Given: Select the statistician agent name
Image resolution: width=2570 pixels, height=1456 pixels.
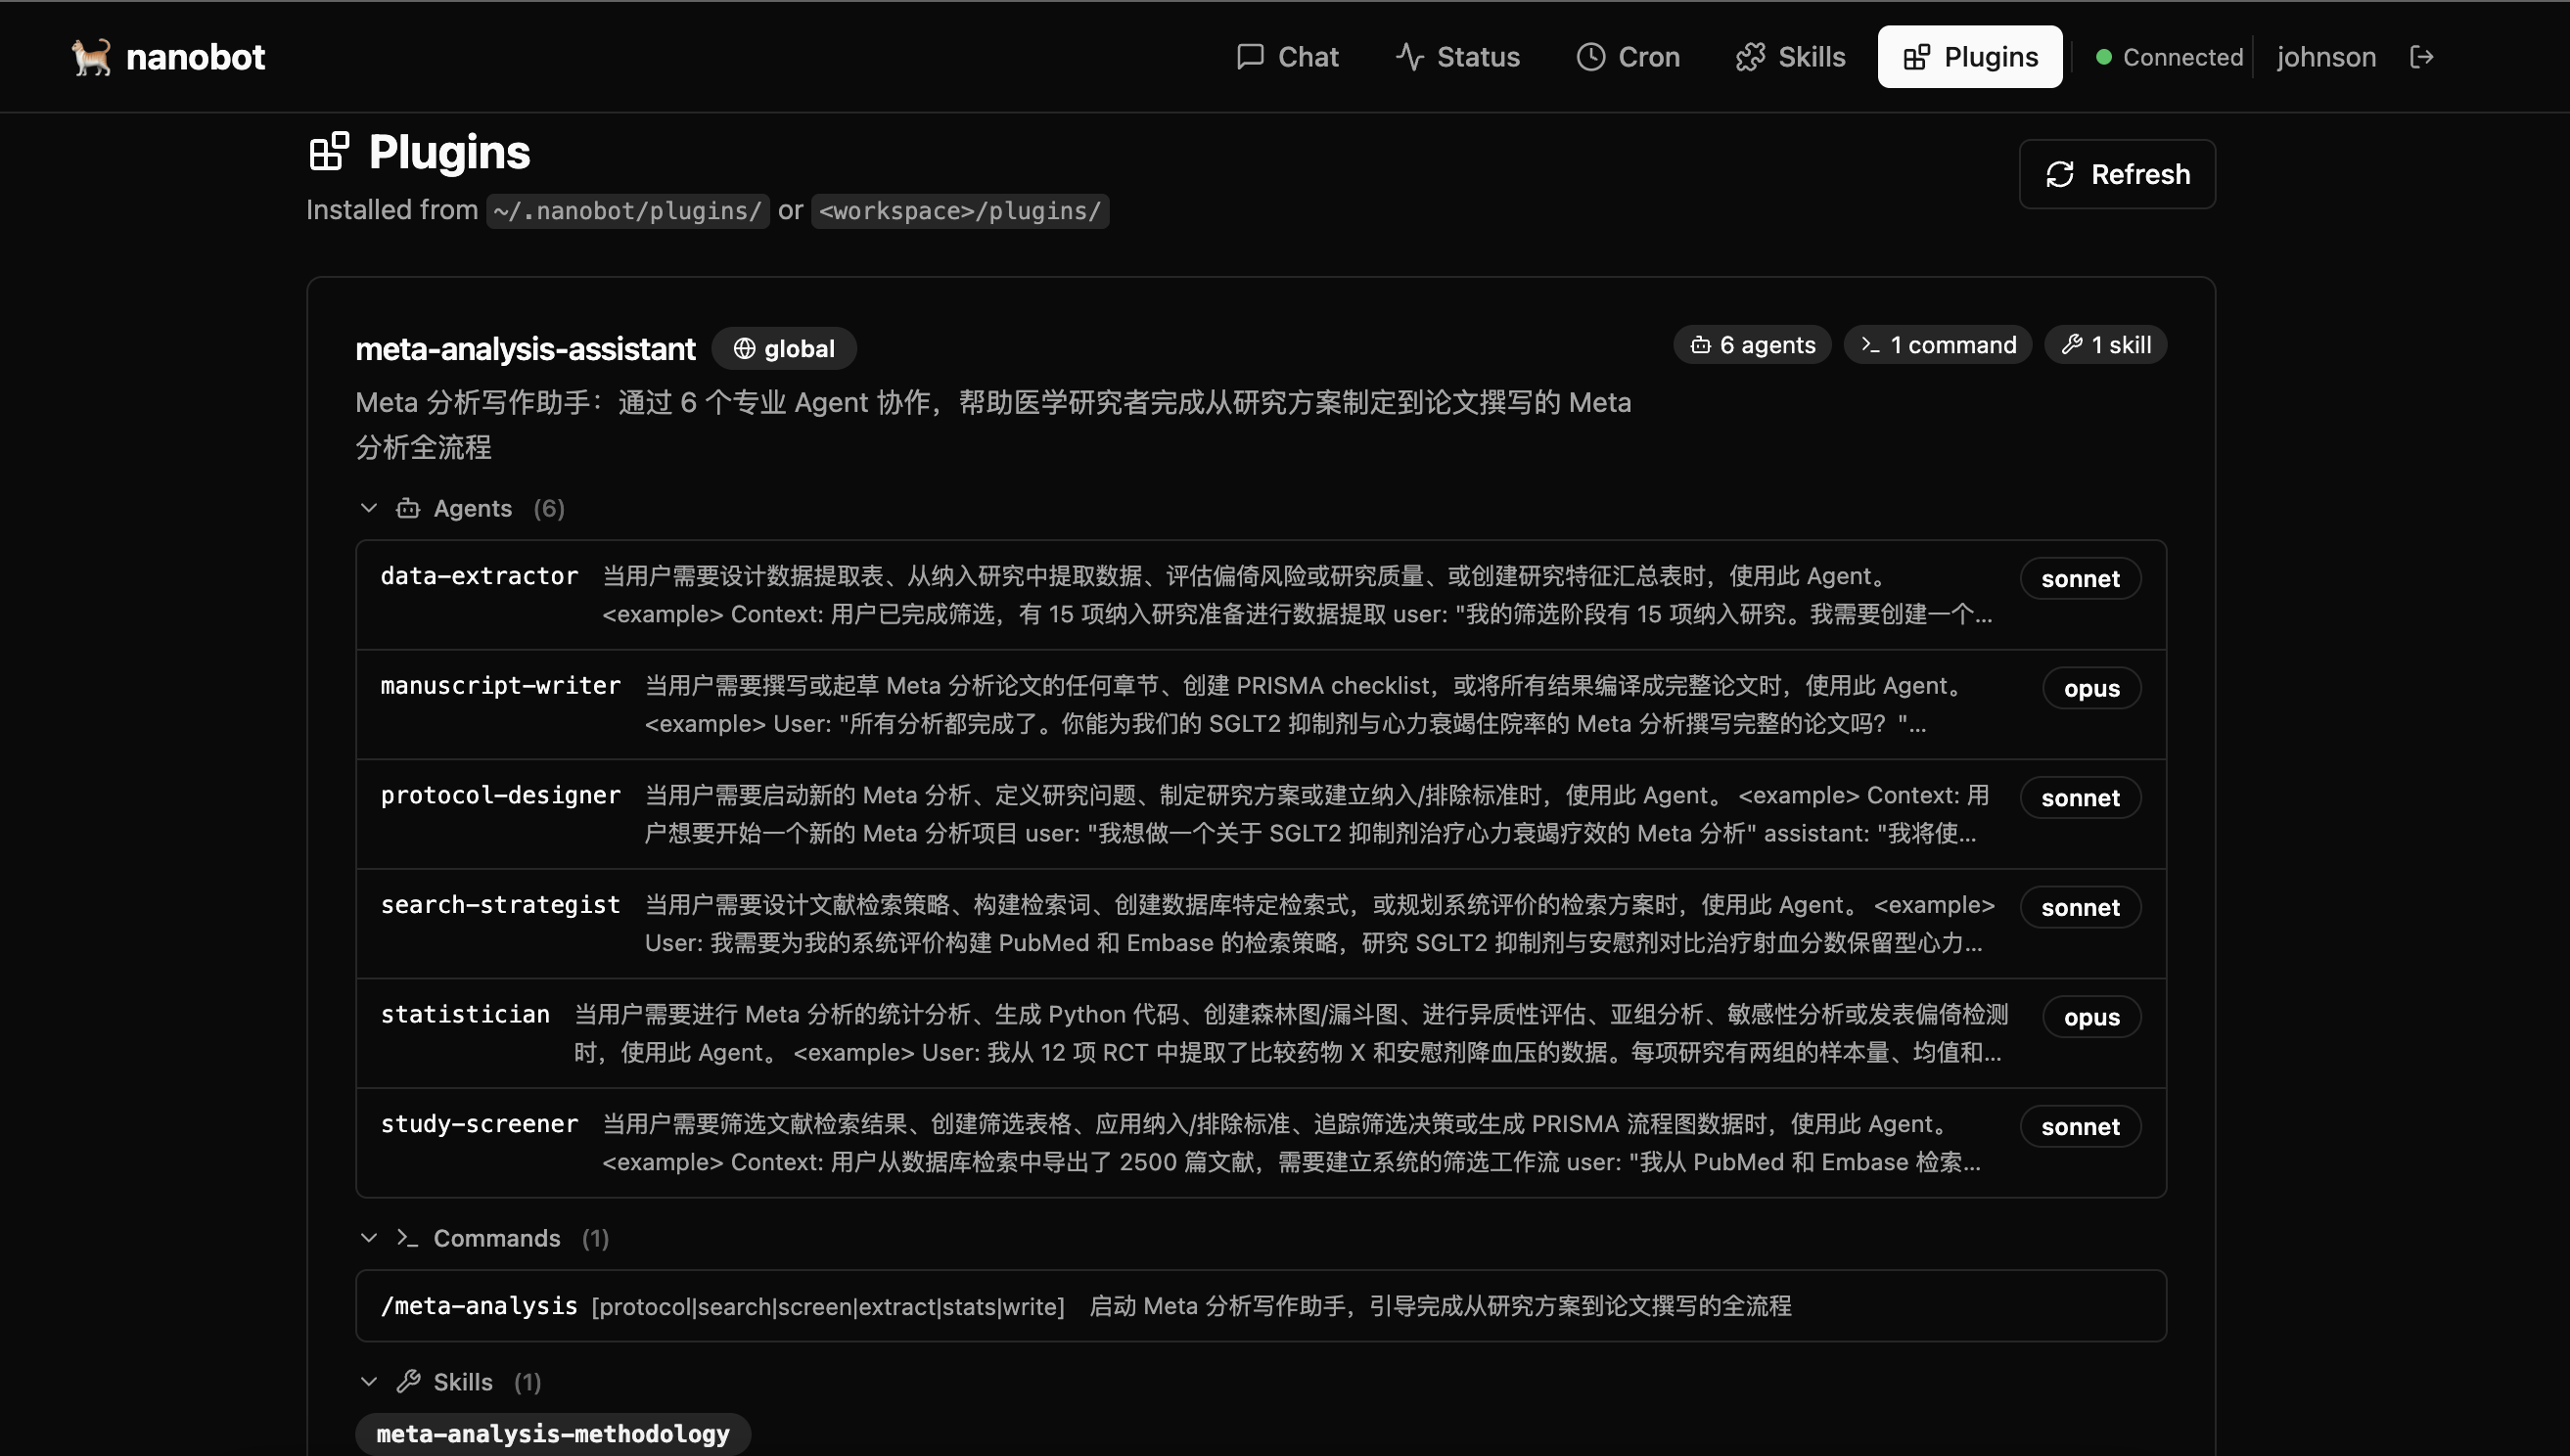Looking at the screenshot, I should tap(465, 1015).
